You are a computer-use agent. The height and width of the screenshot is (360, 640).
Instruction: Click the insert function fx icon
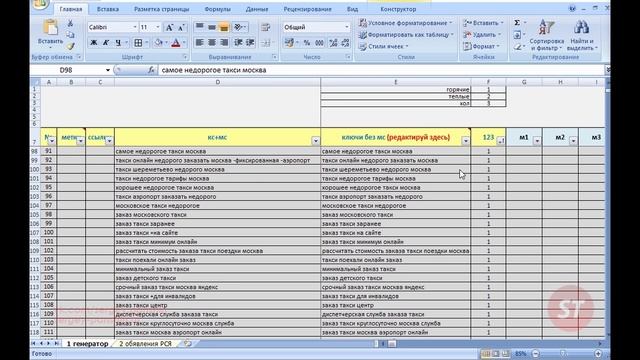[x=151, y=70]
